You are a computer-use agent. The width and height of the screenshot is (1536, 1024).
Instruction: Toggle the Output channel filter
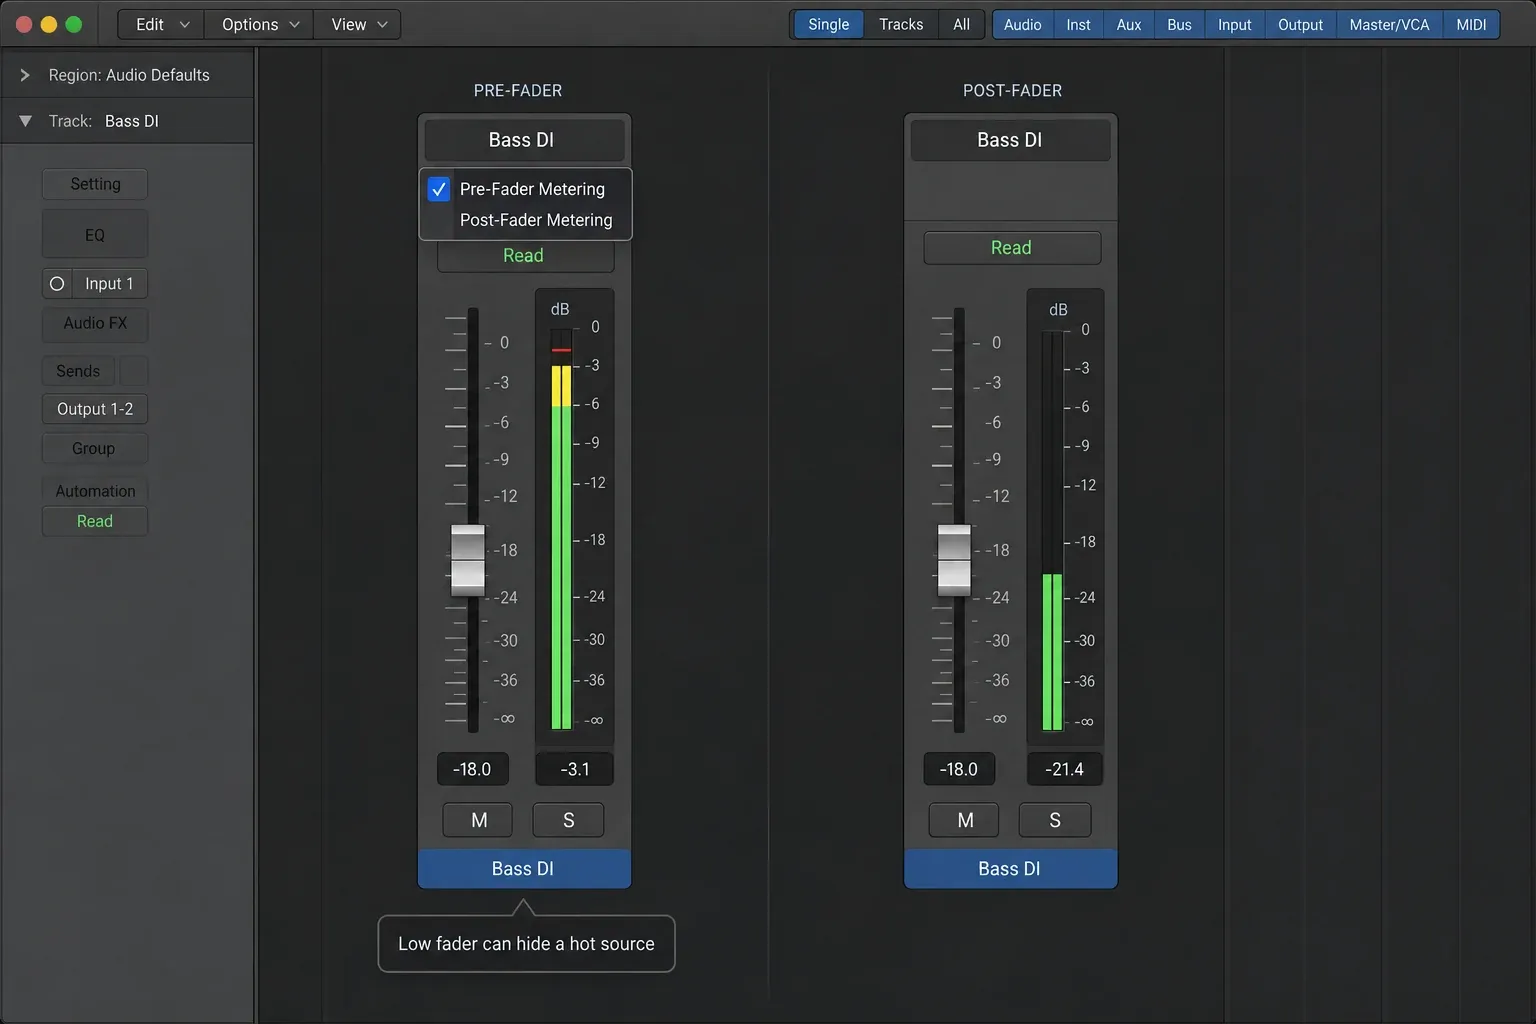1300,25
